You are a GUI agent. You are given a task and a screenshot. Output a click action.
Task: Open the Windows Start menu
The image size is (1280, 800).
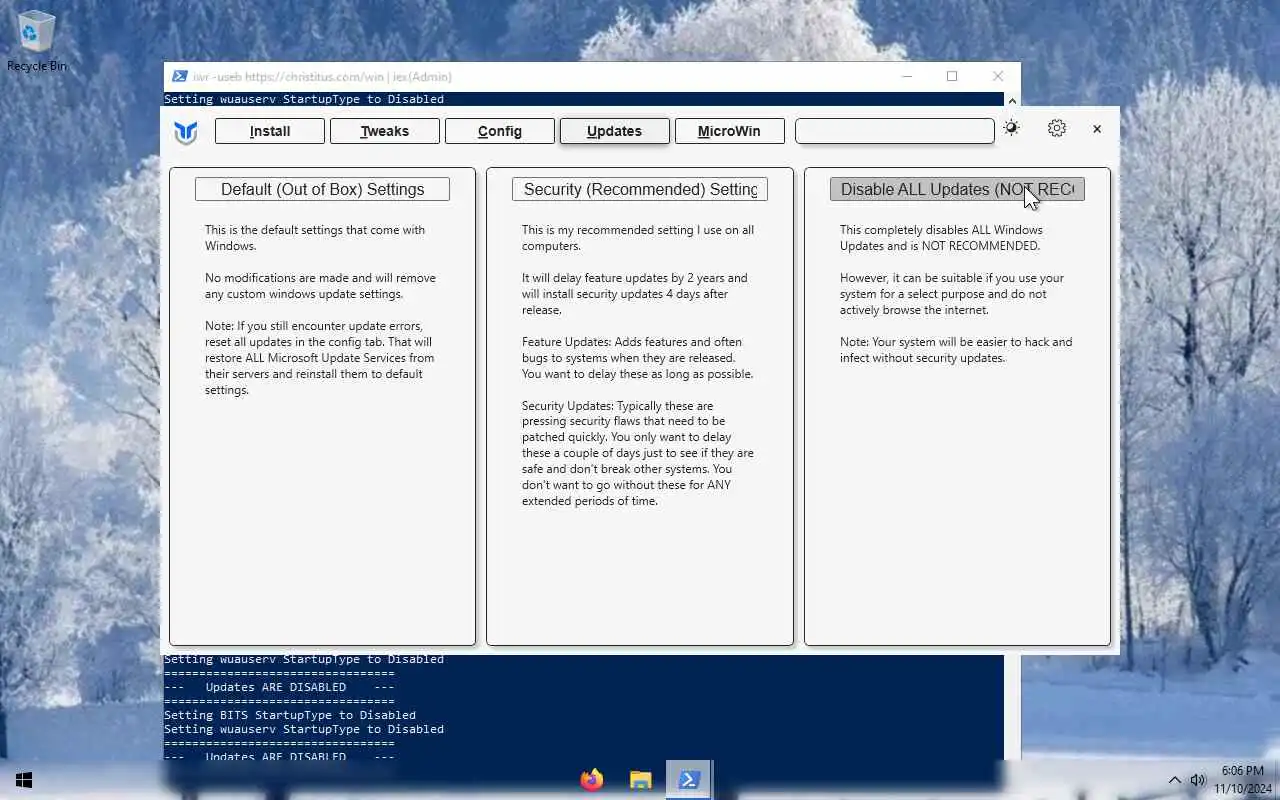24,780
